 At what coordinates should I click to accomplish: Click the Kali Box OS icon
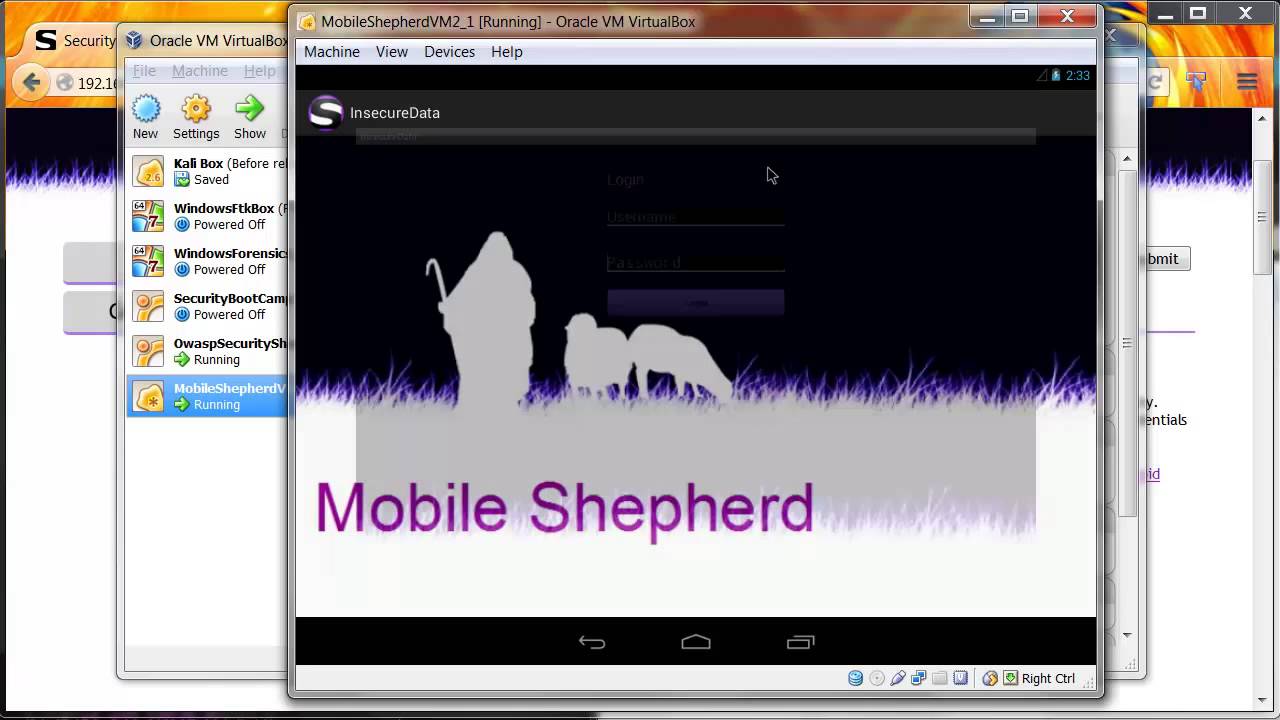pyautogui.click(x=149, y=172)
